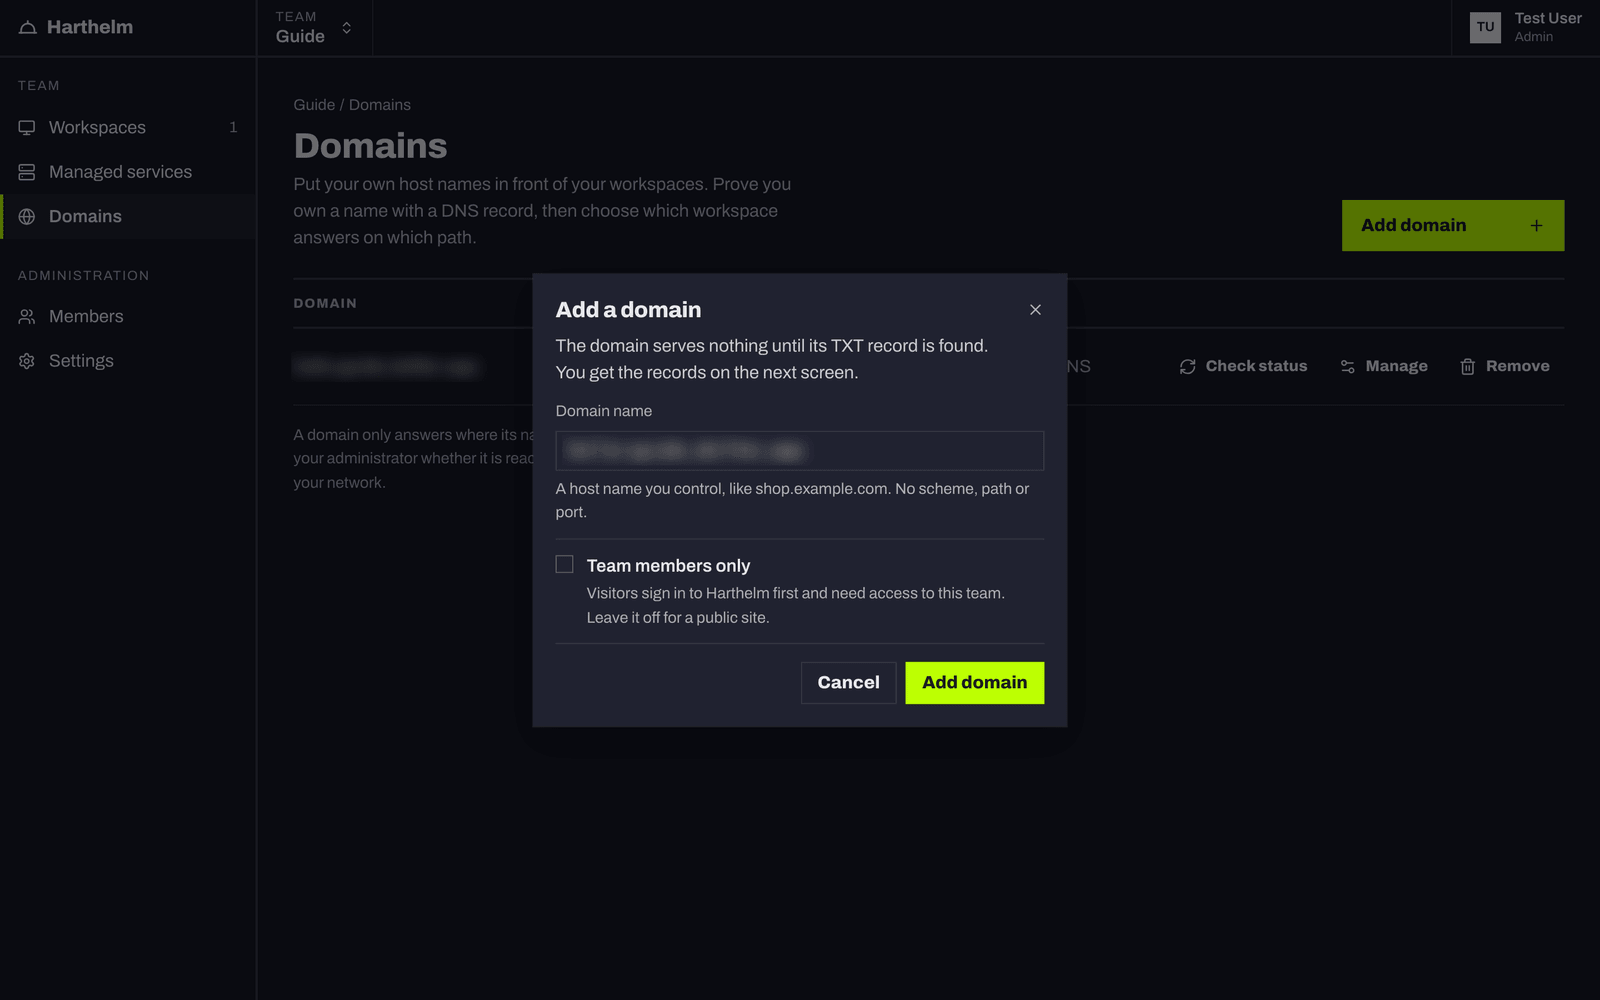This screenshot has width=1600, height=1000.
Task: Focus the Domain name input field
Action: [x=800, y=451]
